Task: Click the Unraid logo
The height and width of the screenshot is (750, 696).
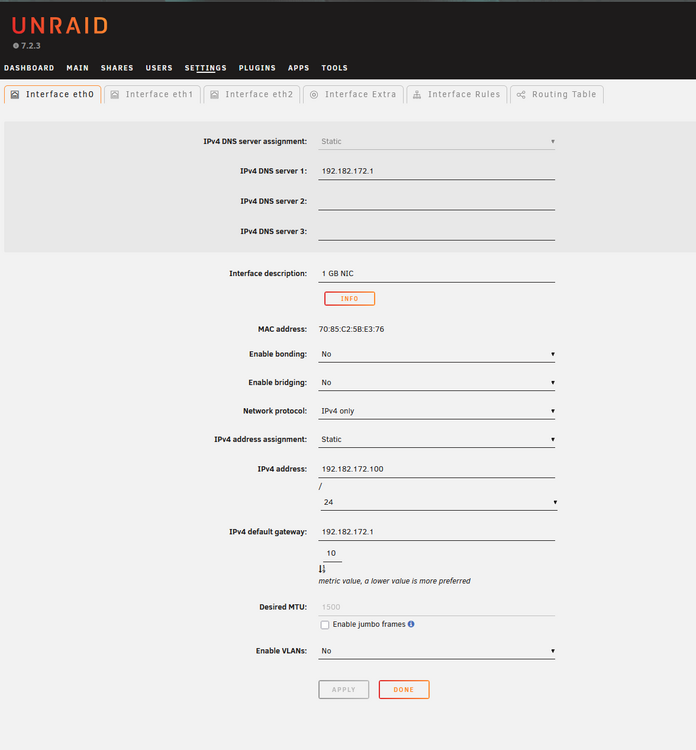Action: pyautogui.click(x=60, y=25)
